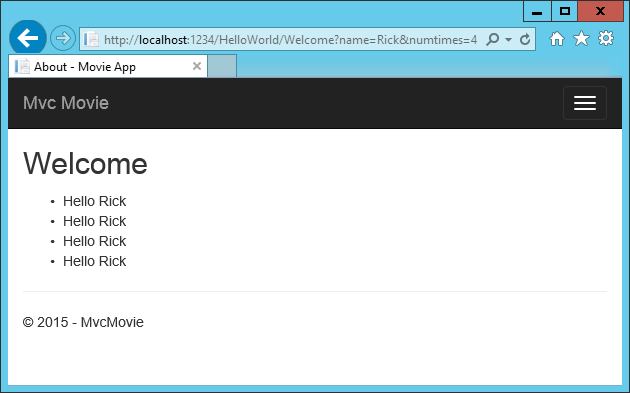Click the search magnifier icon in address bar

click(x=493, y=39)
